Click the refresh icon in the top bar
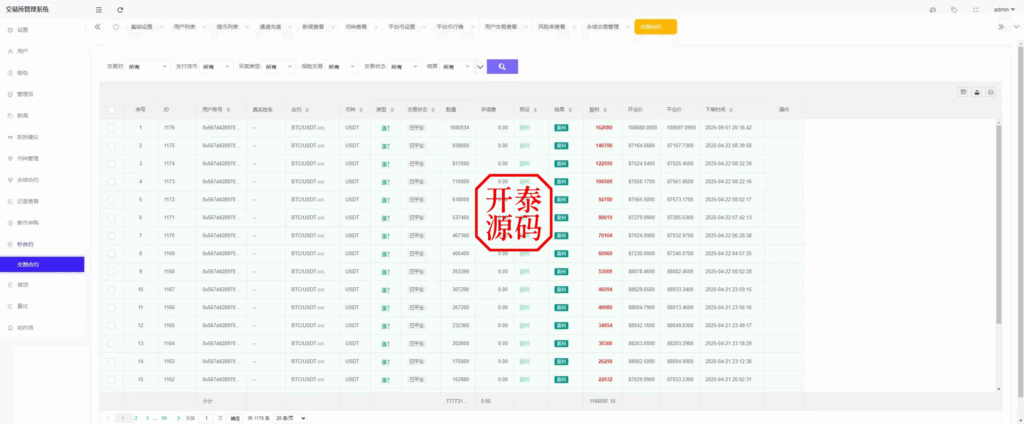Viewport: 1024px width, 424px height. (120, 9)
